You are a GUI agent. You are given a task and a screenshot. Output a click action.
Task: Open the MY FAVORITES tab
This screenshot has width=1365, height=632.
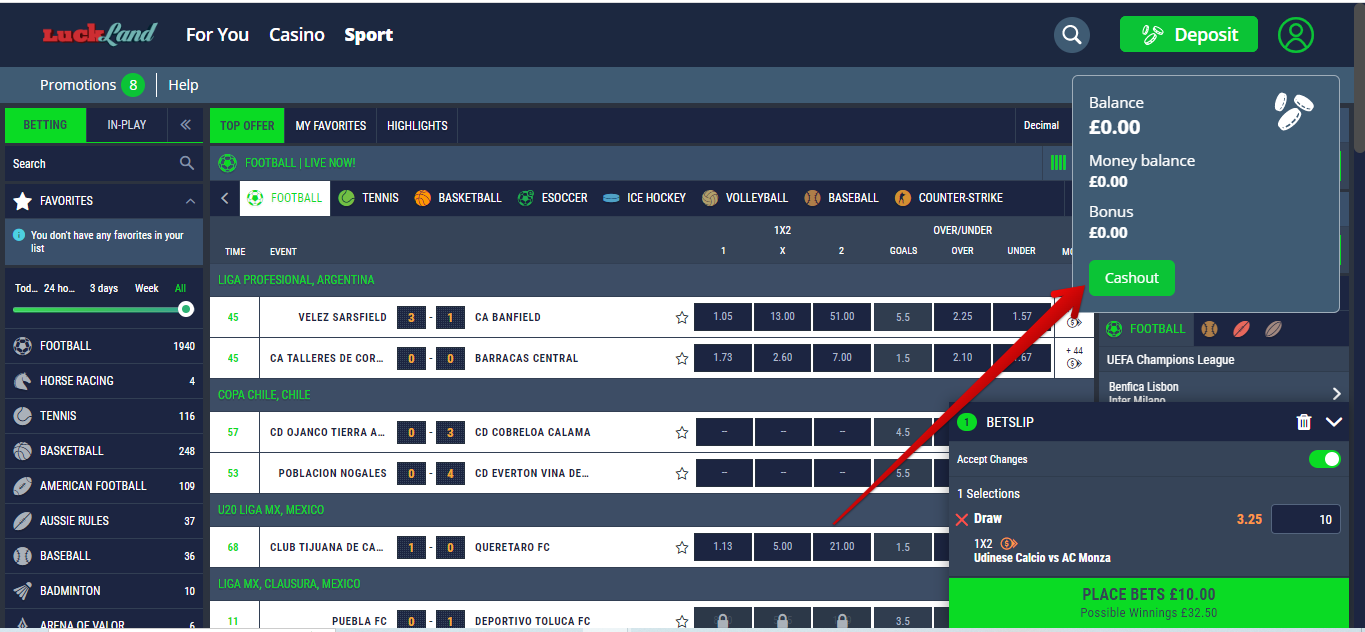pyautogui.click(x=331, y=125)
